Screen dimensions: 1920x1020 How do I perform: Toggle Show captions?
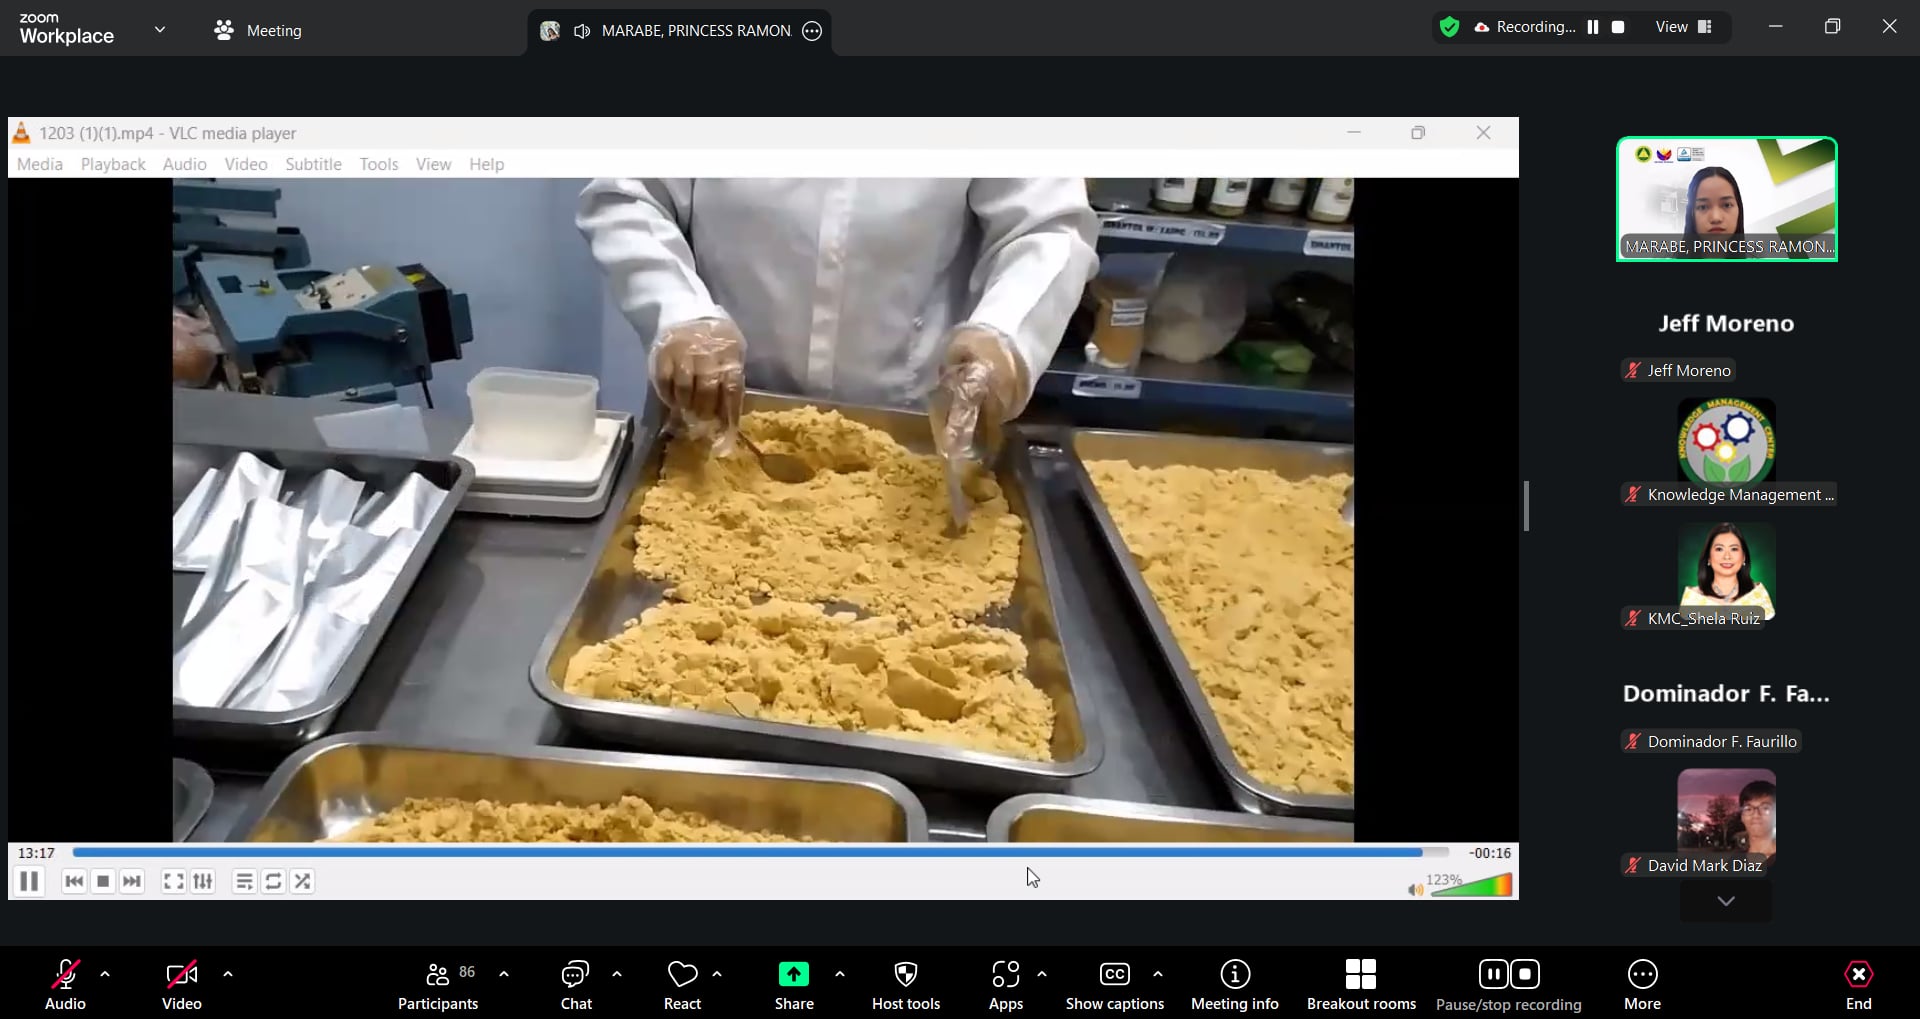click(1114, 985)
